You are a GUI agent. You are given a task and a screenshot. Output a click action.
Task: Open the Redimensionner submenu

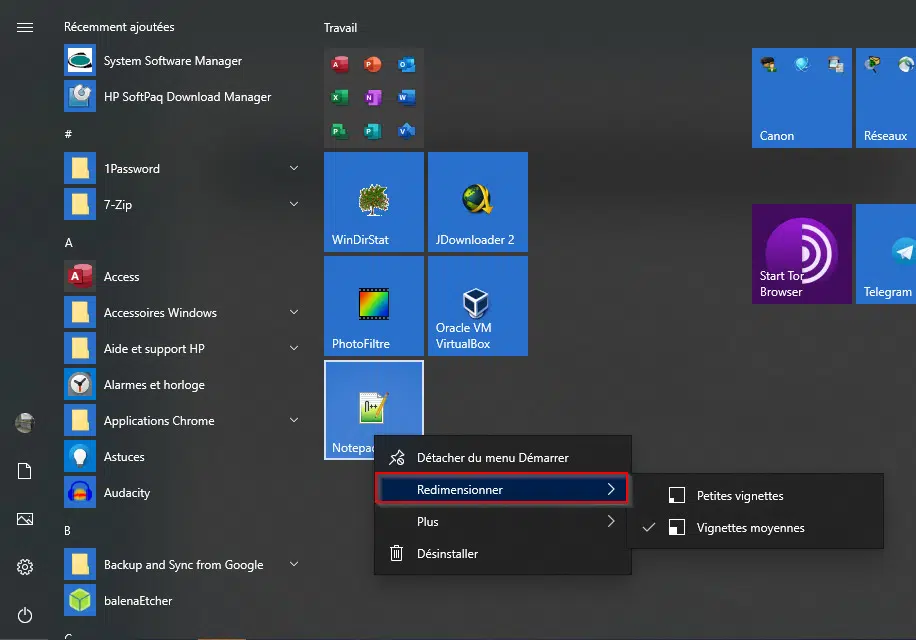pos(502,489)
